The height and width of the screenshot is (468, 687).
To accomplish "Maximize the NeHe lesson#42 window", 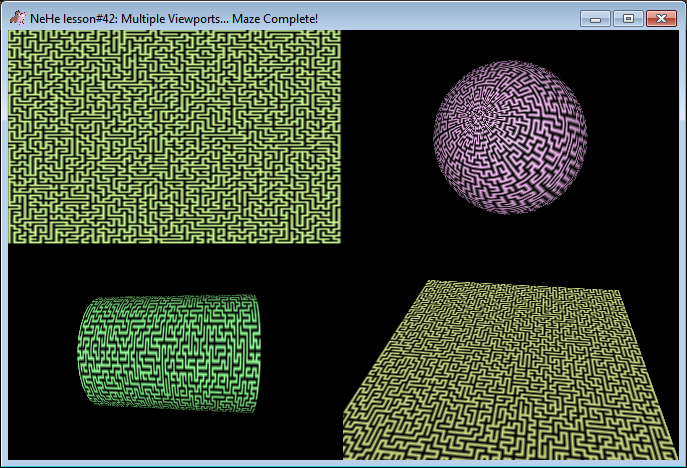I will 628,18.
